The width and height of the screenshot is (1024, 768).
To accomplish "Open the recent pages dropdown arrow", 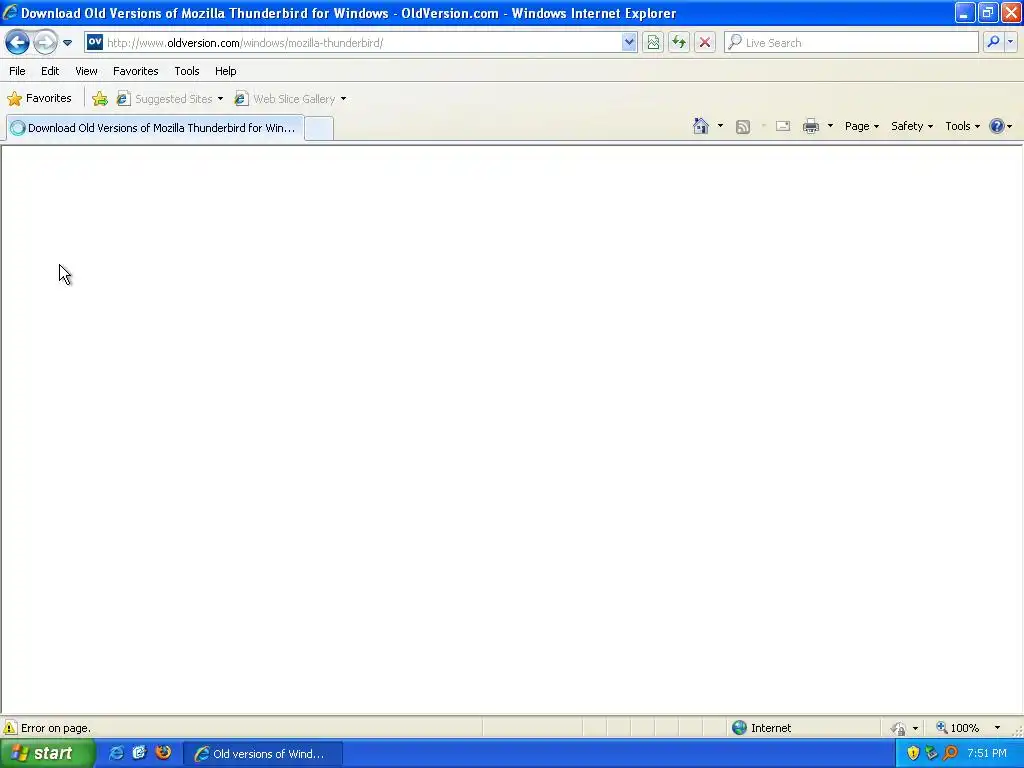I will [x=67, y=43].
